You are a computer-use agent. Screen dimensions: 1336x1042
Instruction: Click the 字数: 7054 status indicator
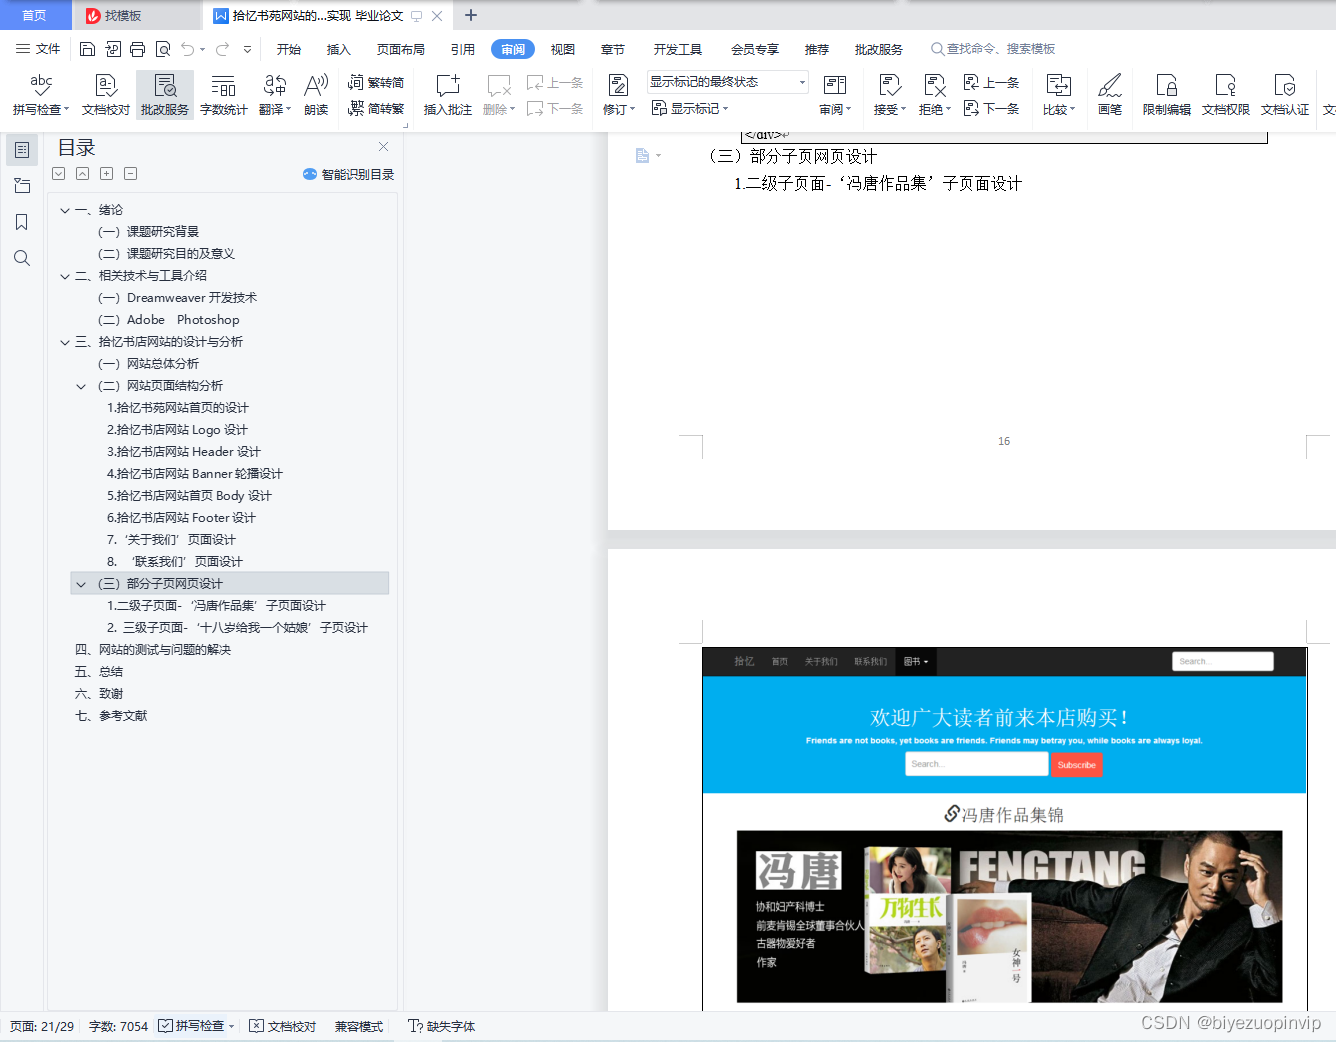tap(118, 1026)
